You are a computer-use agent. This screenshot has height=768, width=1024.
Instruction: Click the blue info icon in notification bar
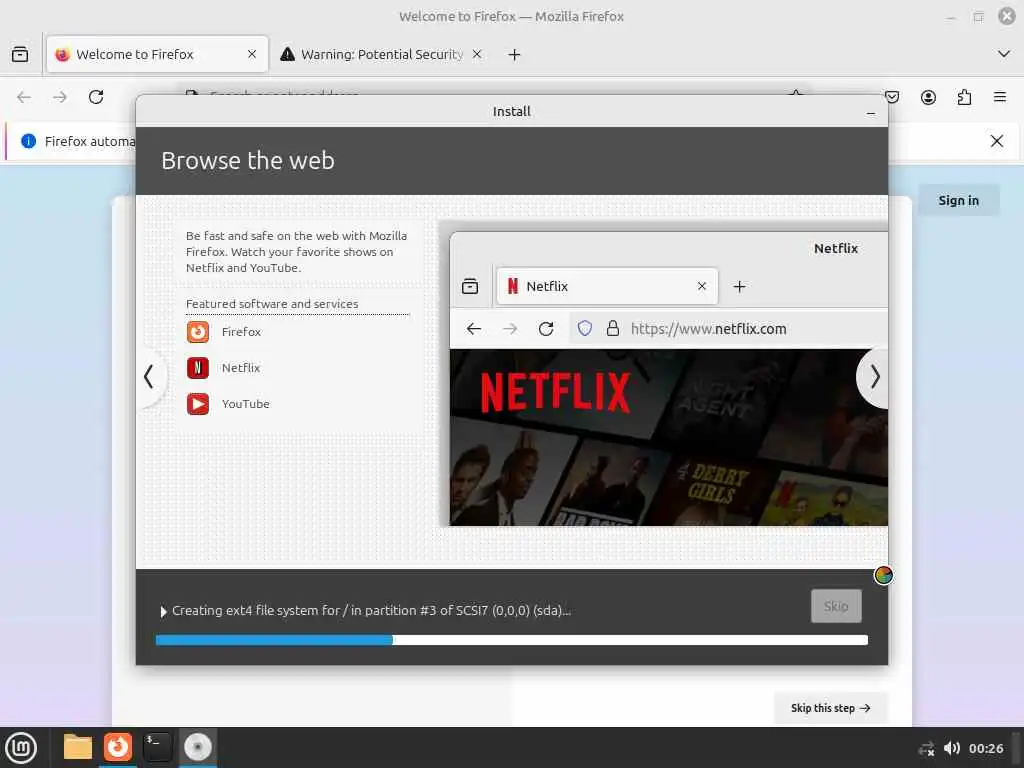click(28, 141)
